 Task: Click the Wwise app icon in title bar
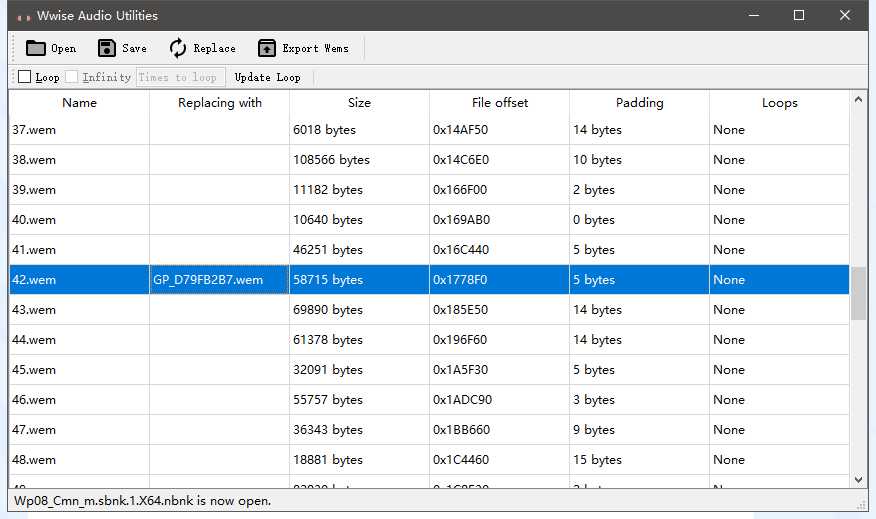click(24, 16)
